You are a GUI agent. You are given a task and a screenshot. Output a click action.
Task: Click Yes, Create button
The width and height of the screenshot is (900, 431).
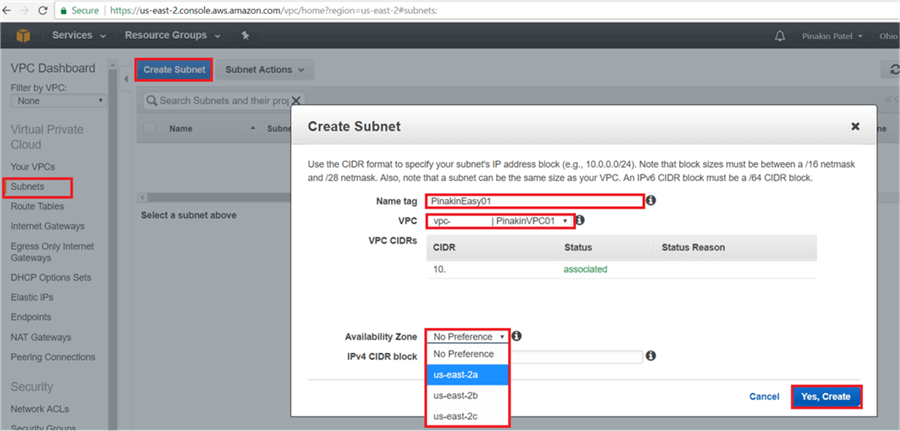[827, 397]
